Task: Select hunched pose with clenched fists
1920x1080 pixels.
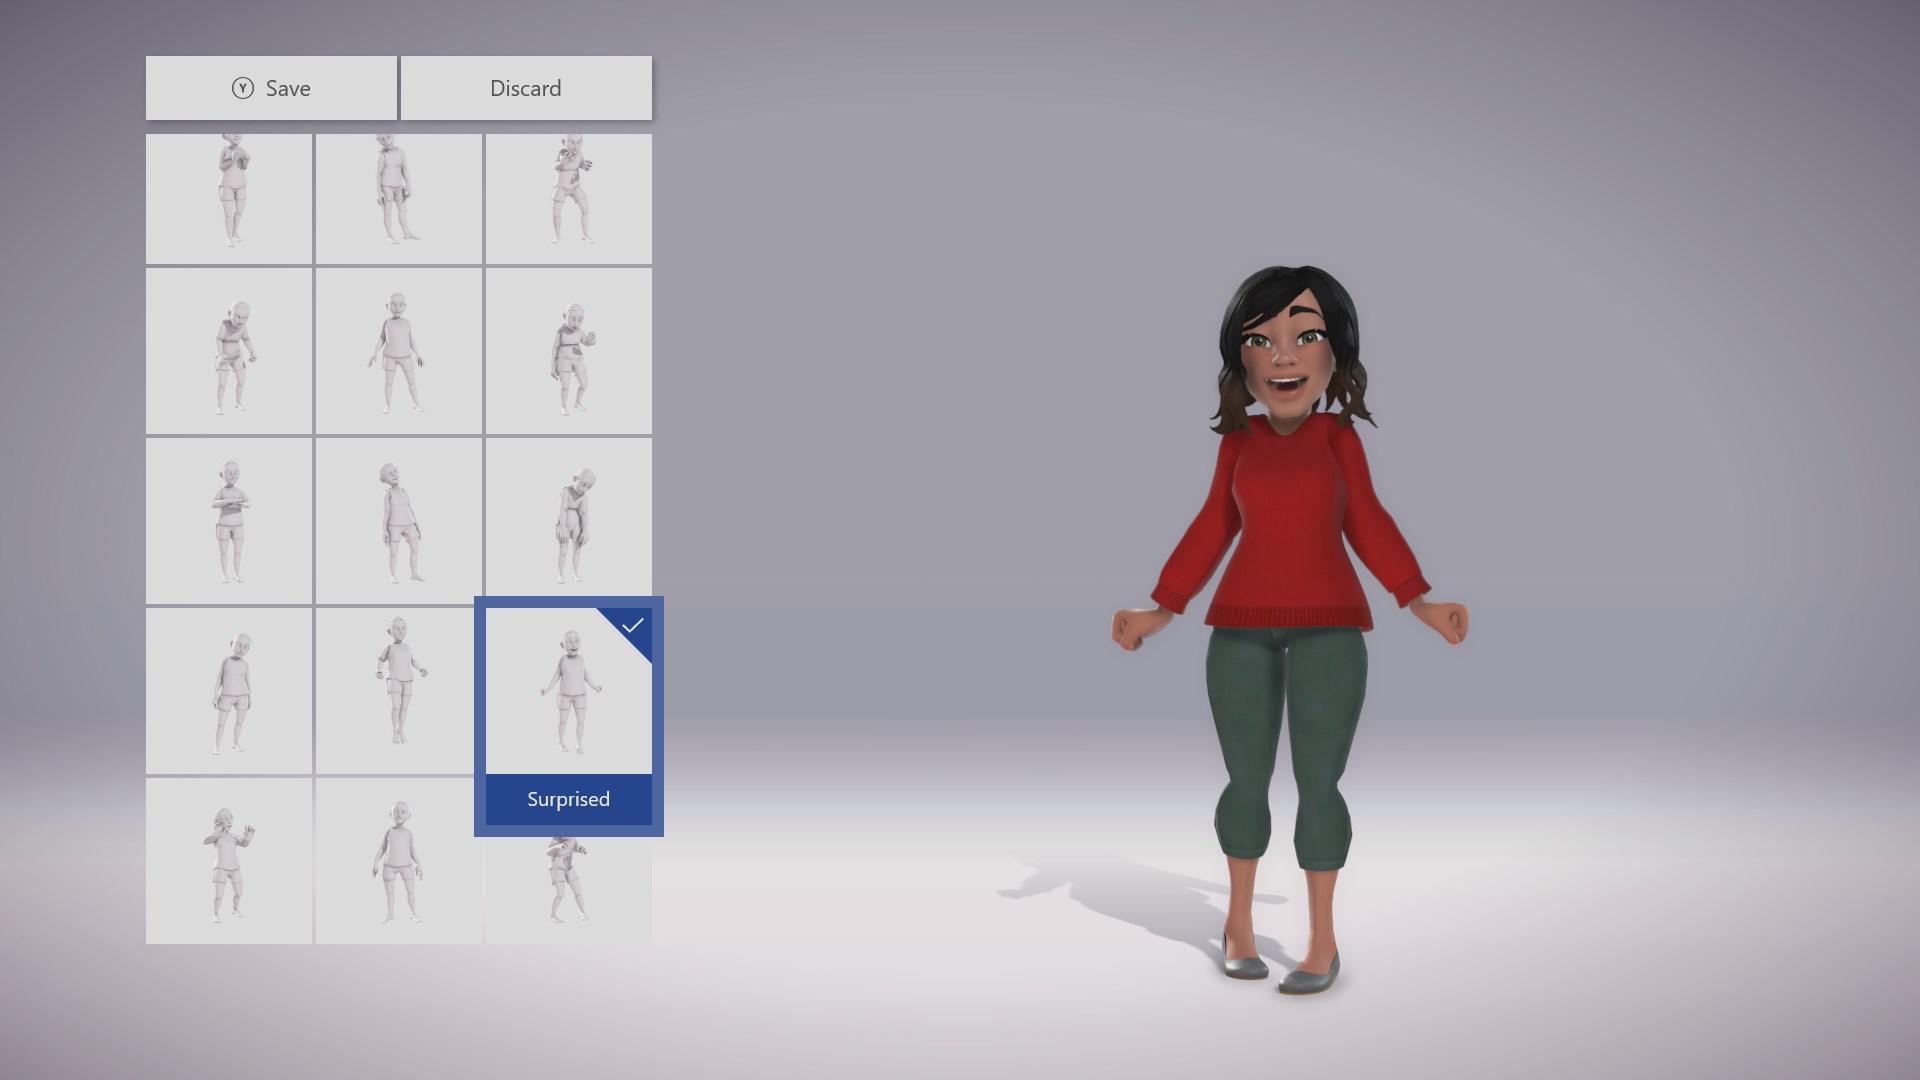Action: point(229,351)
